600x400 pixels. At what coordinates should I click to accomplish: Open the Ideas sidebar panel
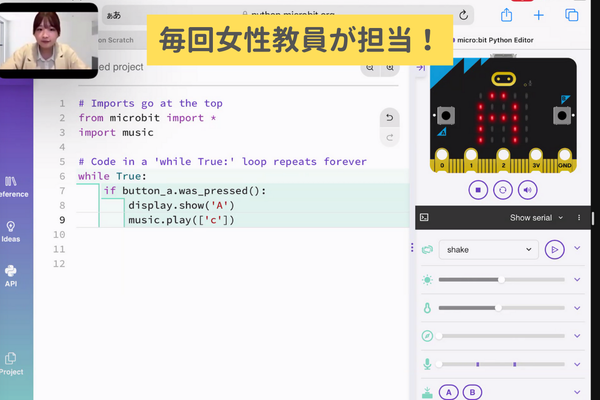(x=11, y=232)
